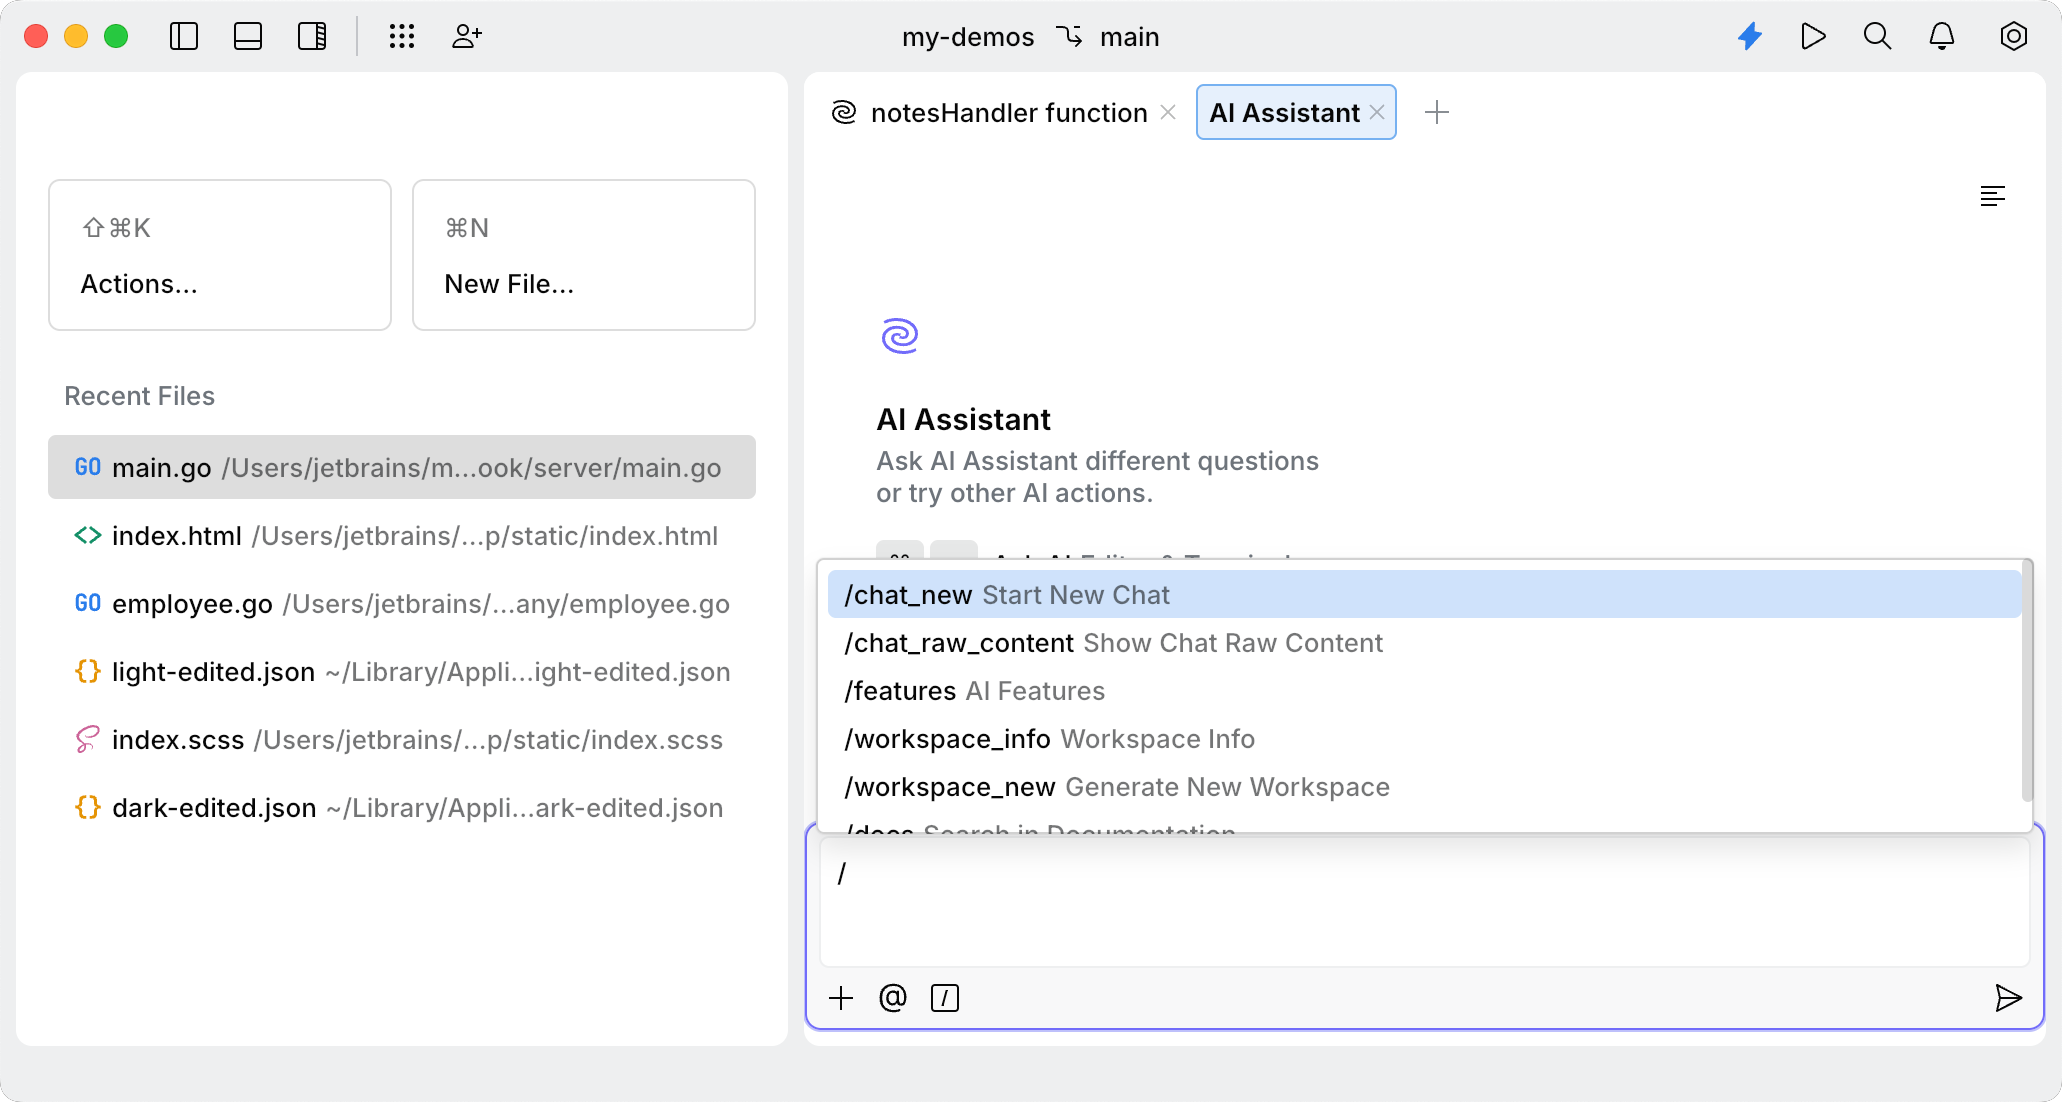This screenshot has width=2062, height=1102.
Task: Toggle the left sidebar panel
Action: pos(184,37)
